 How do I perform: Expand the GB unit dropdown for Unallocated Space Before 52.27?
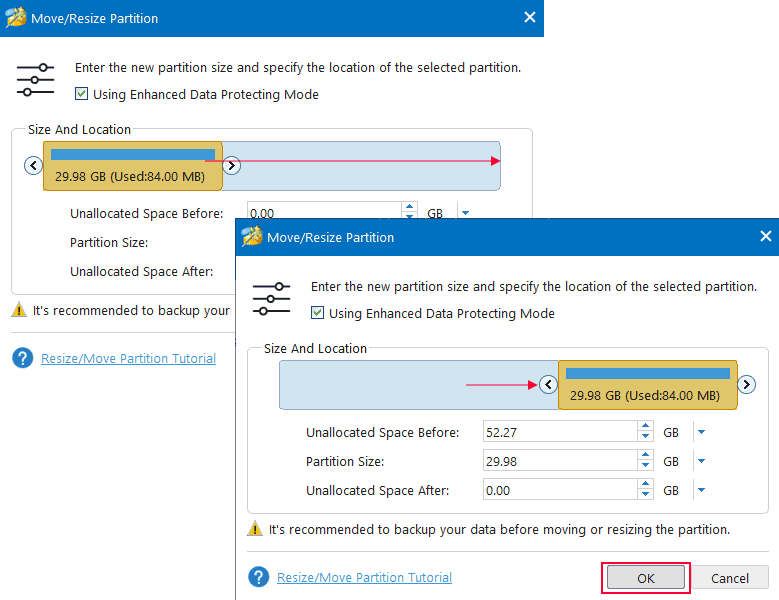click(x=701, y=433)
